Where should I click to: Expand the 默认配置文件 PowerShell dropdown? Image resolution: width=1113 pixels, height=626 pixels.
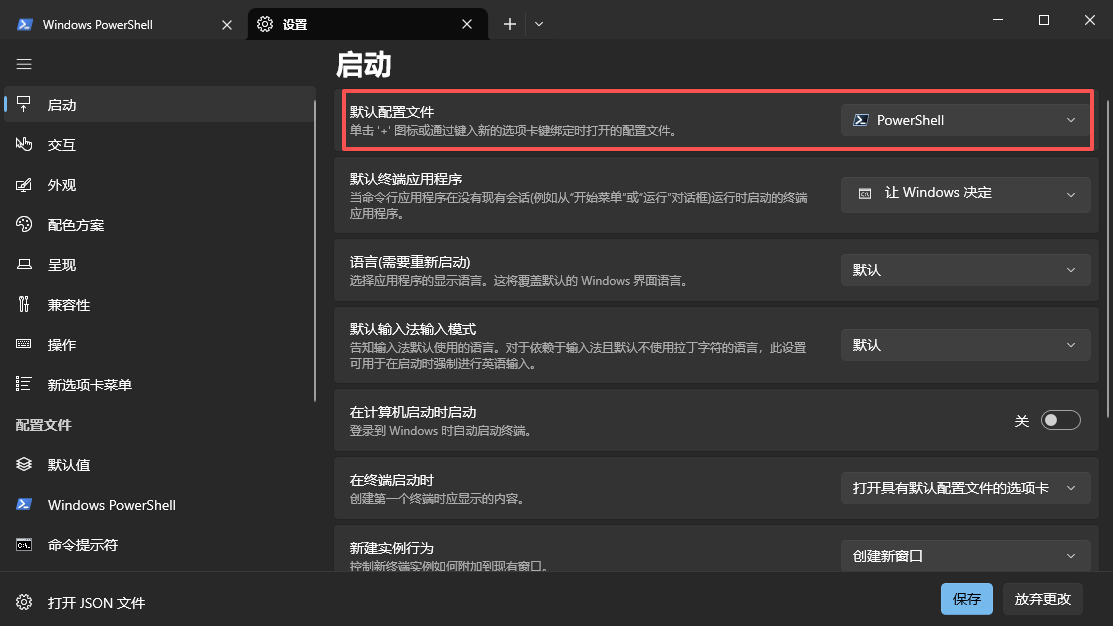click(x=965, y=120)
